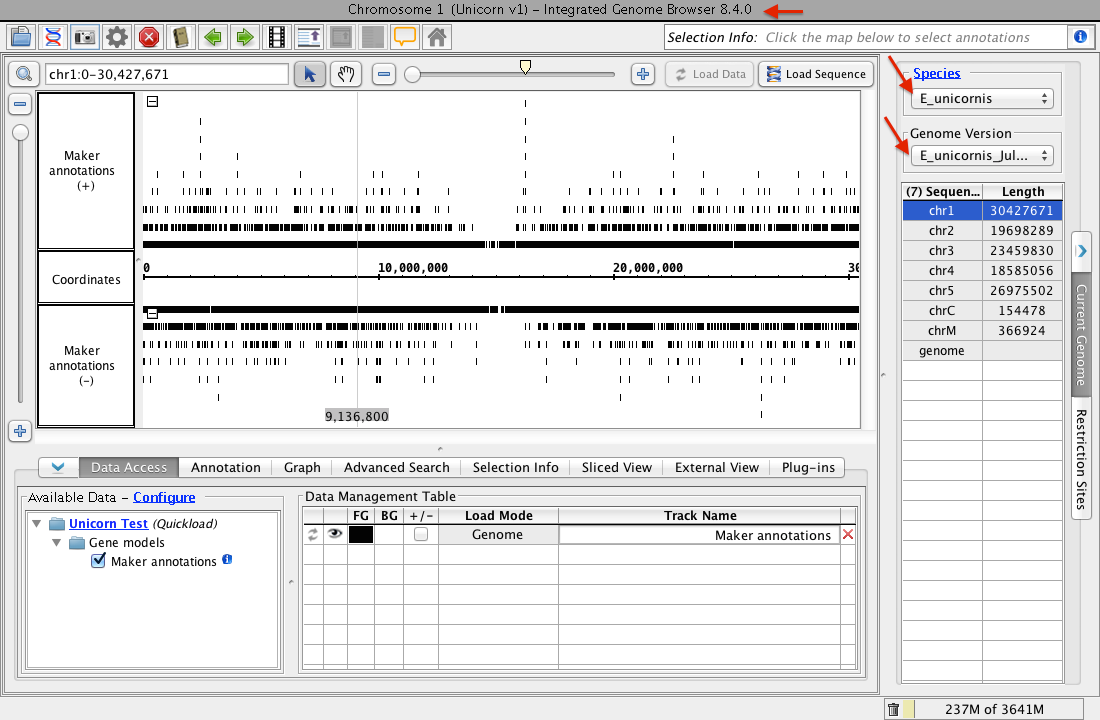
Task: Empty memory with the trash can icon
Action: pyautogui.click(x=893, y=710)
